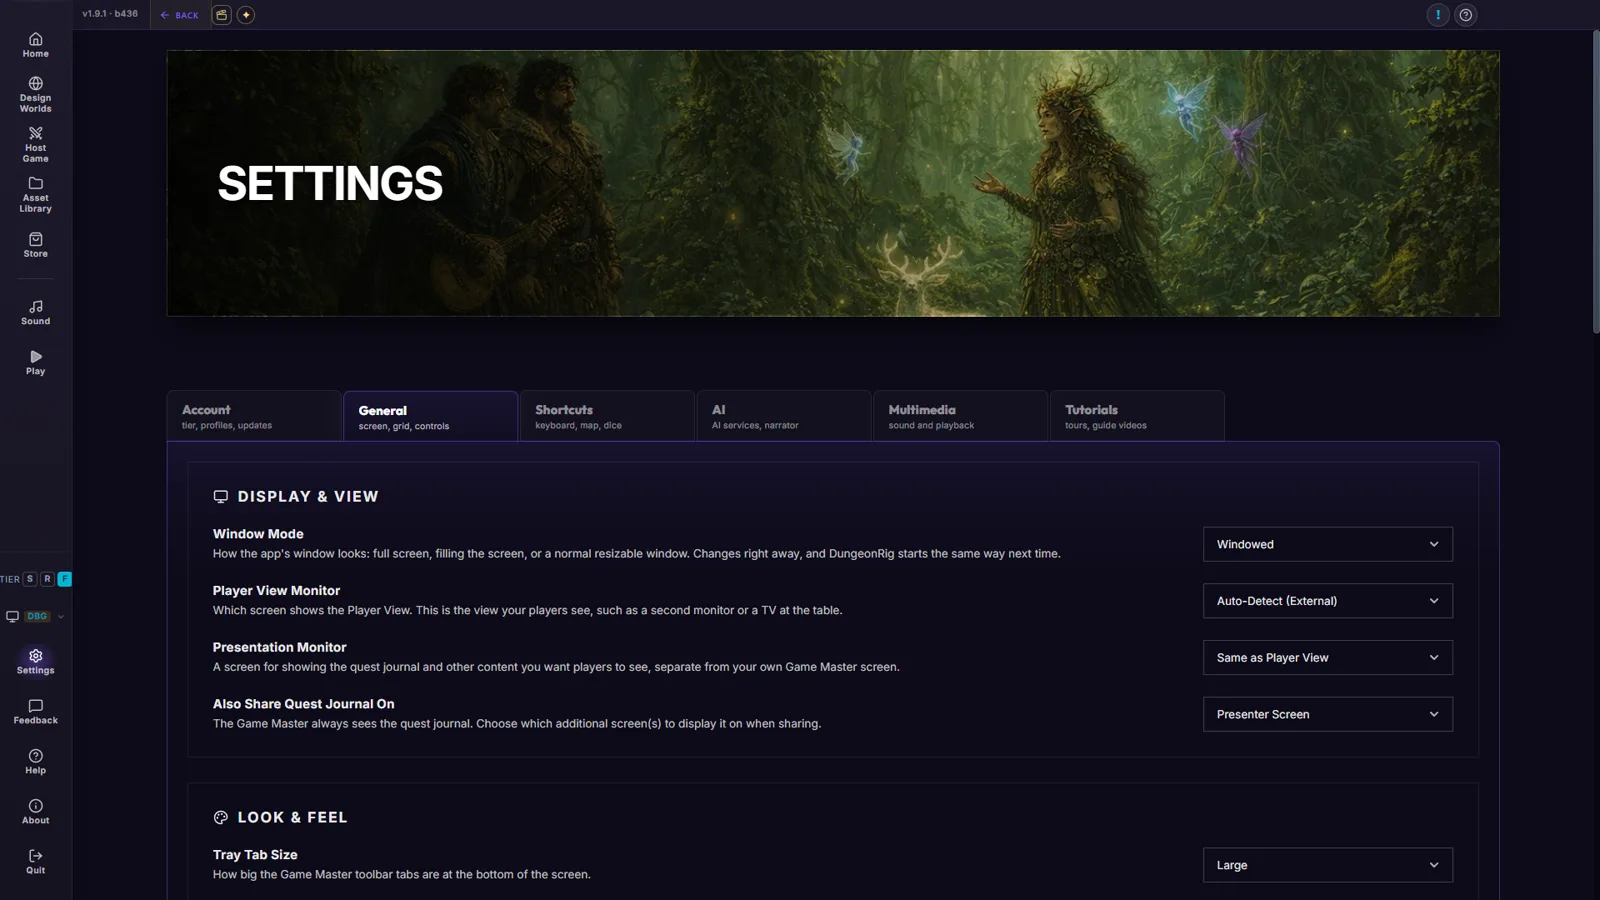Screen dimensions: 1600x900
Task: Open the About page
Action: click(35, 811)
